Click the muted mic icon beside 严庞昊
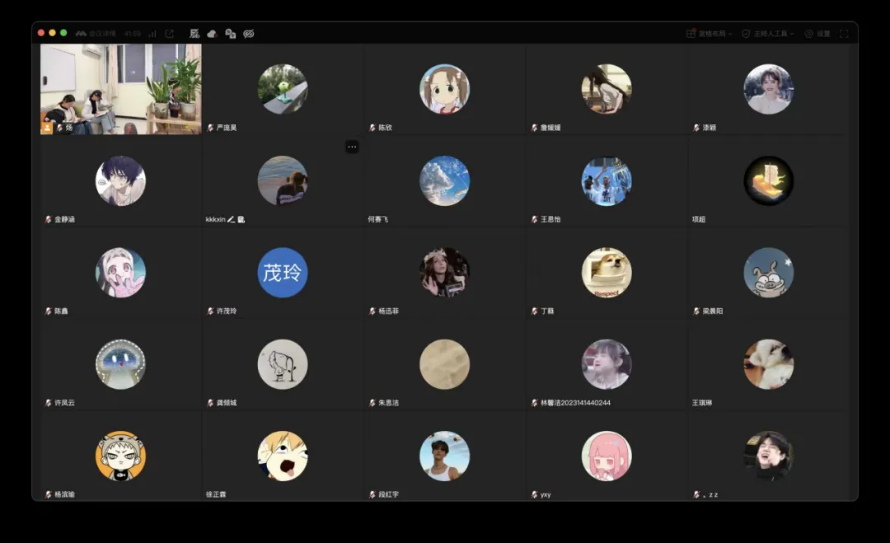 210,128
